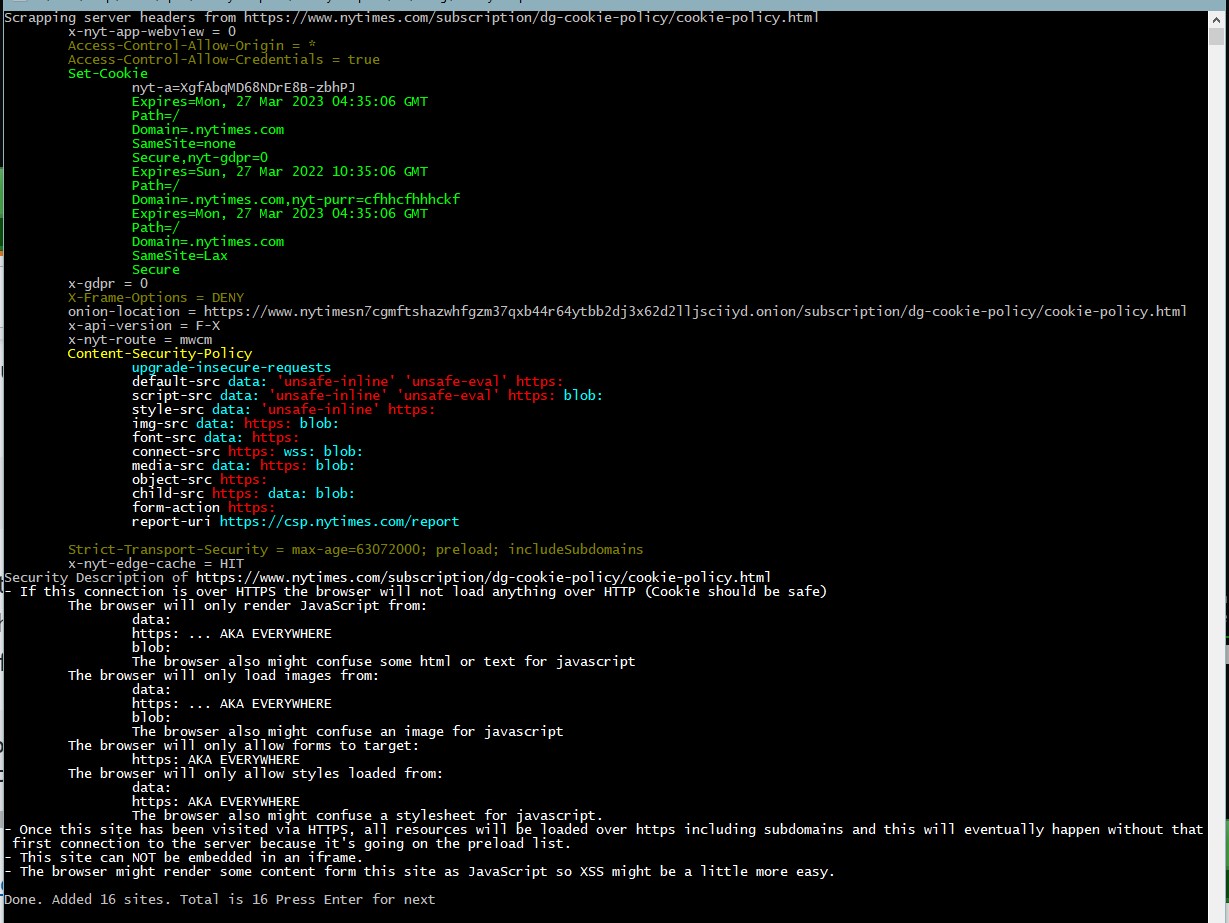This screenshot has width=1229, height=923.
Task: Click 'Expires=Sun, 27 Mar 2022 10:35:06 GMT'
Action: click(x=280, y=171)
